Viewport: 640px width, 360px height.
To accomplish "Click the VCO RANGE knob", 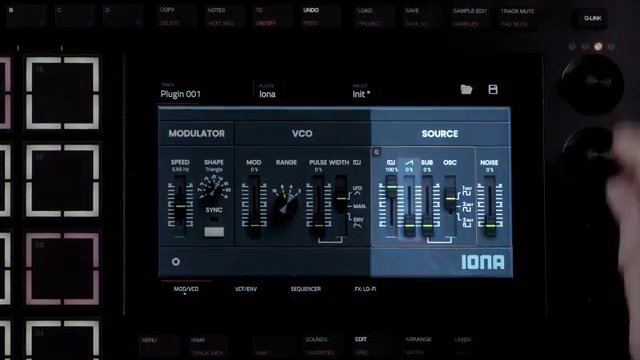I will (287, 205).
